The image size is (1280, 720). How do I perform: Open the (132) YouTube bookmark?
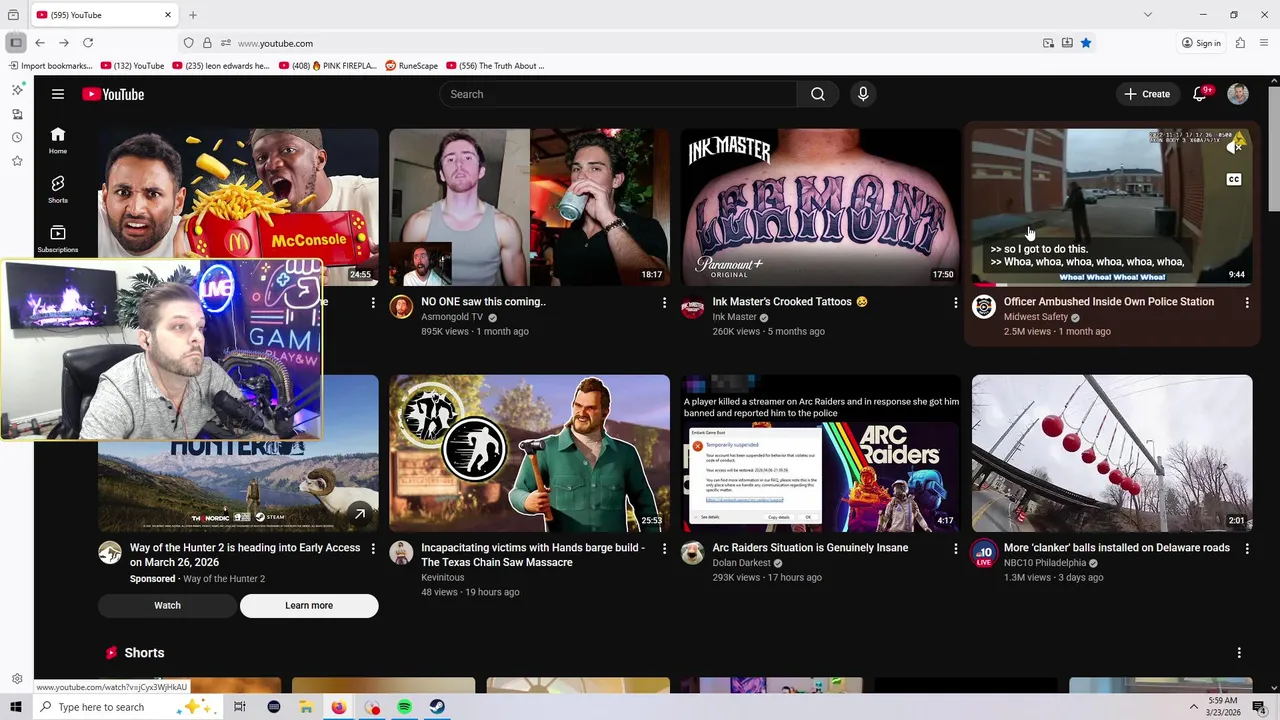[x=133, y=66]
